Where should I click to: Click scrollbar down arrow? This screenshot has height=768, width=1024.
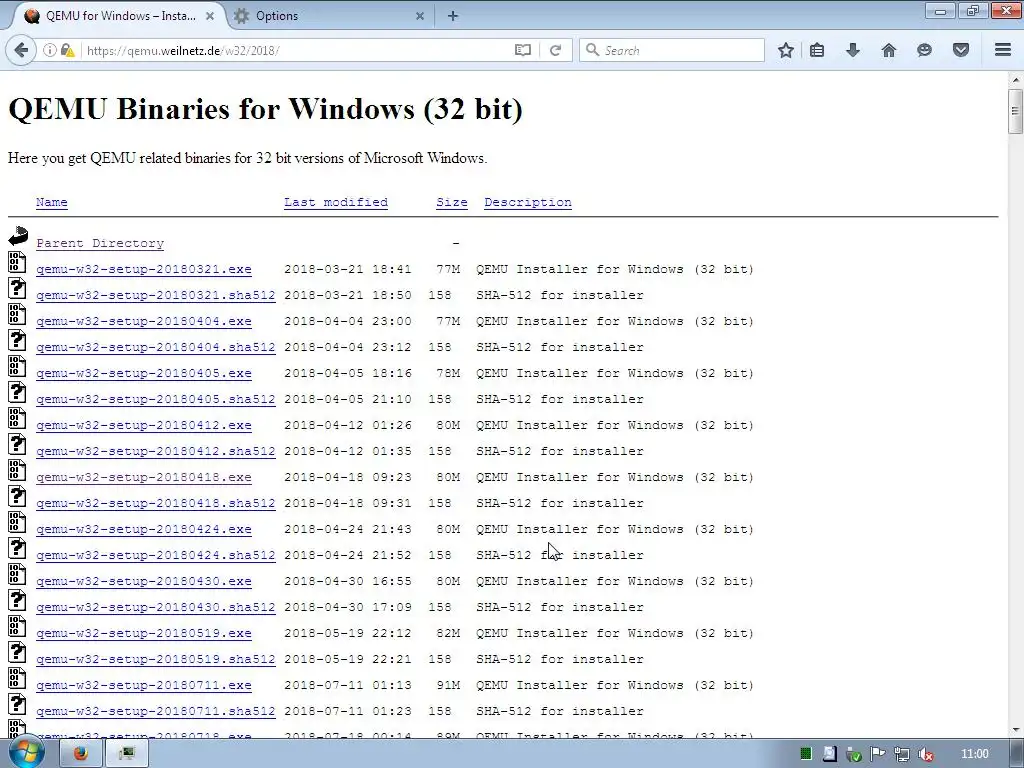tap(1016, 731)
